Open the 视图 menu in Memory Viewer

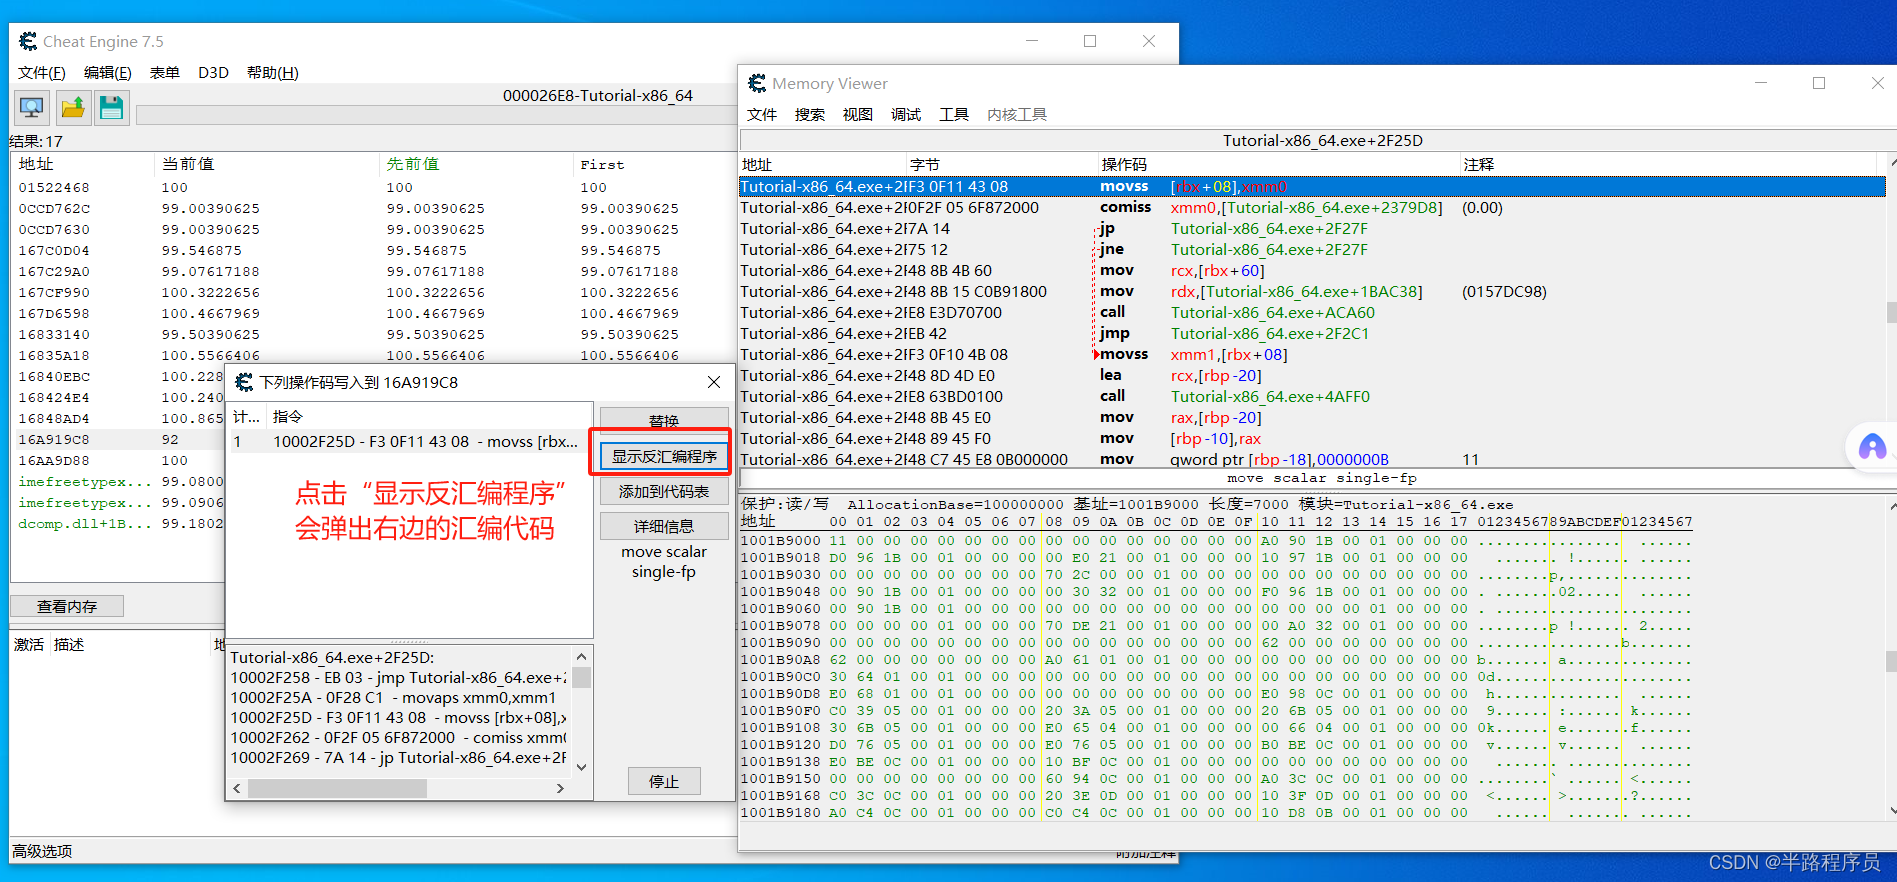tap(858, 115)
